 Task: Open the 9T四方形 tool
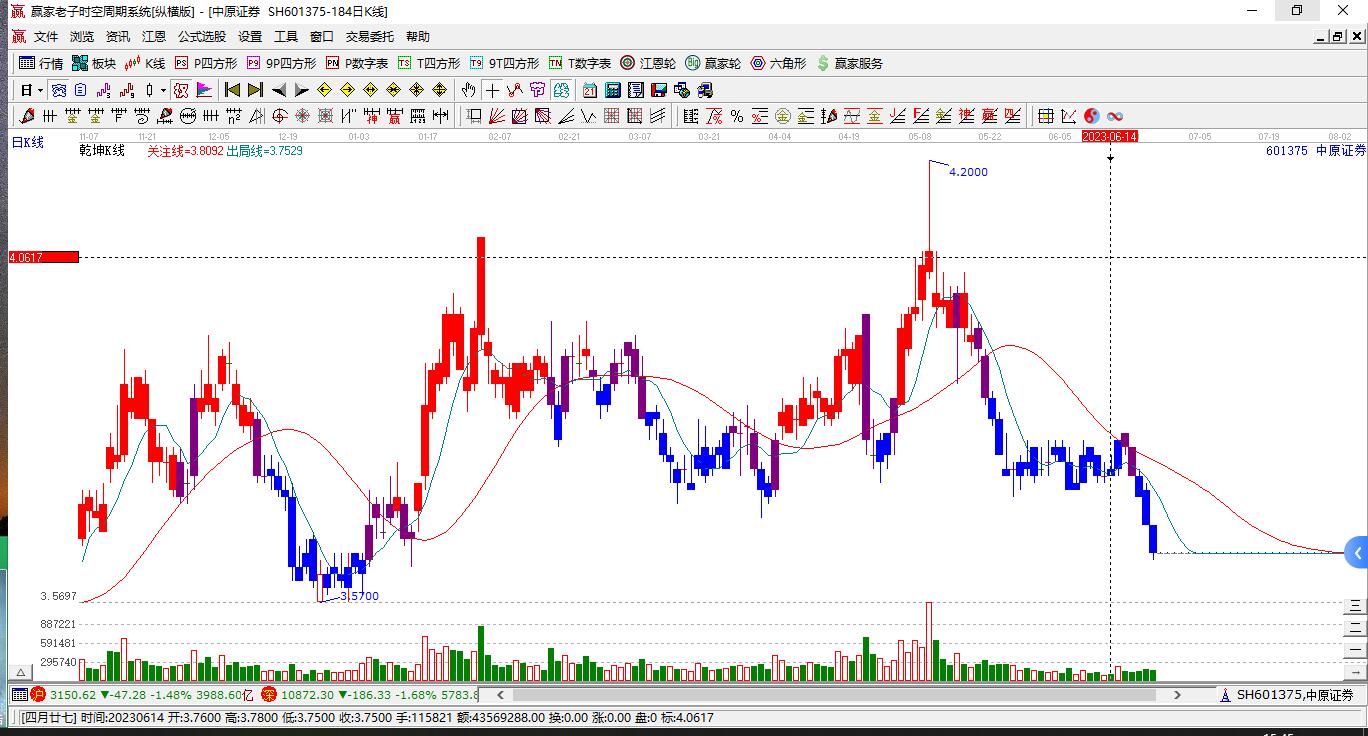[505, 63]
